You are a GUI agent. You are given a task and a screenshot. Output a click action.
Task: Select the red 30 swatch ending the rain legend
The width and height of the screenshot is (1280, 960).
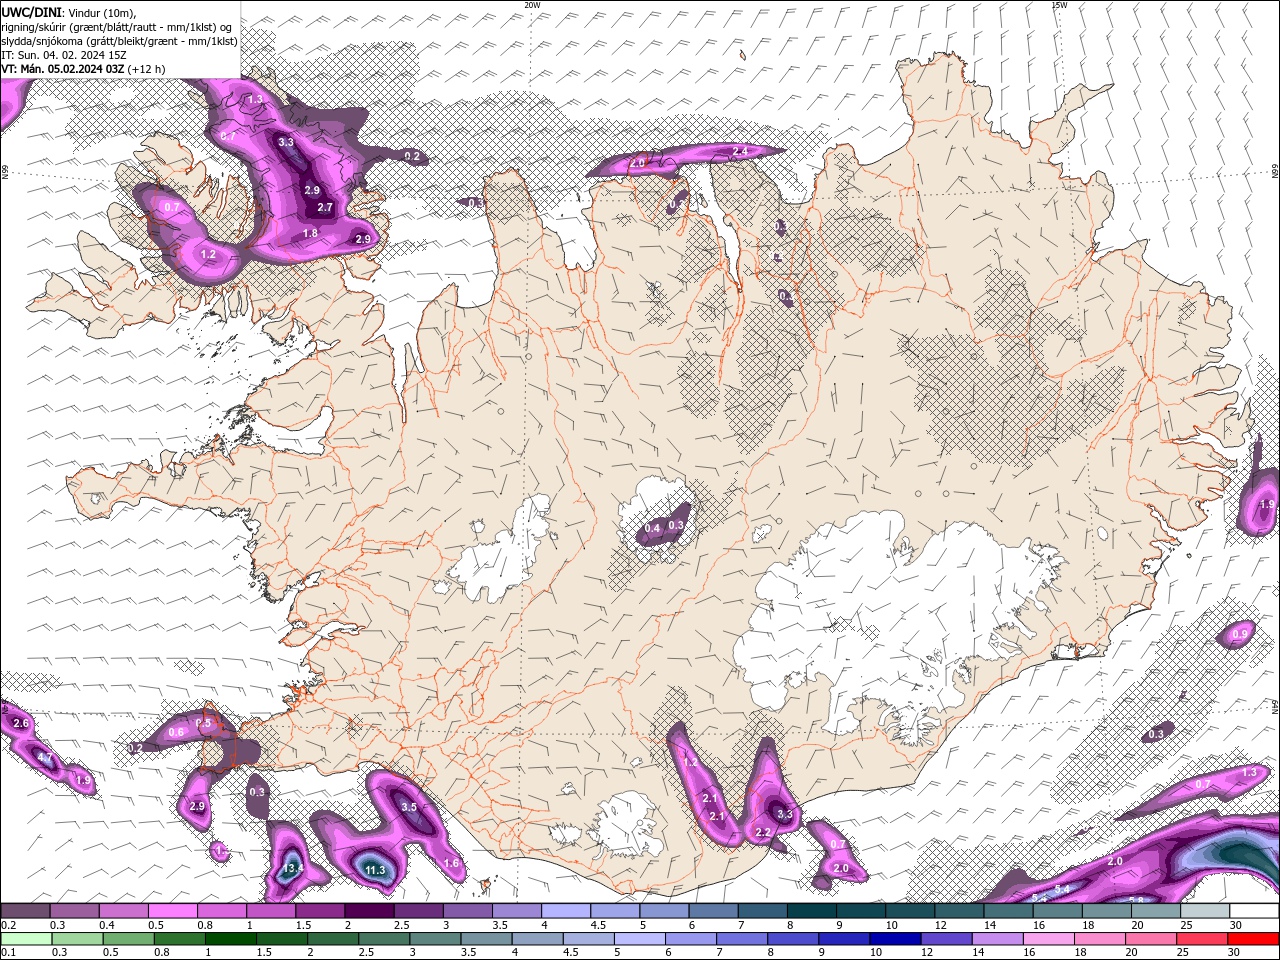pos(1253,939)
